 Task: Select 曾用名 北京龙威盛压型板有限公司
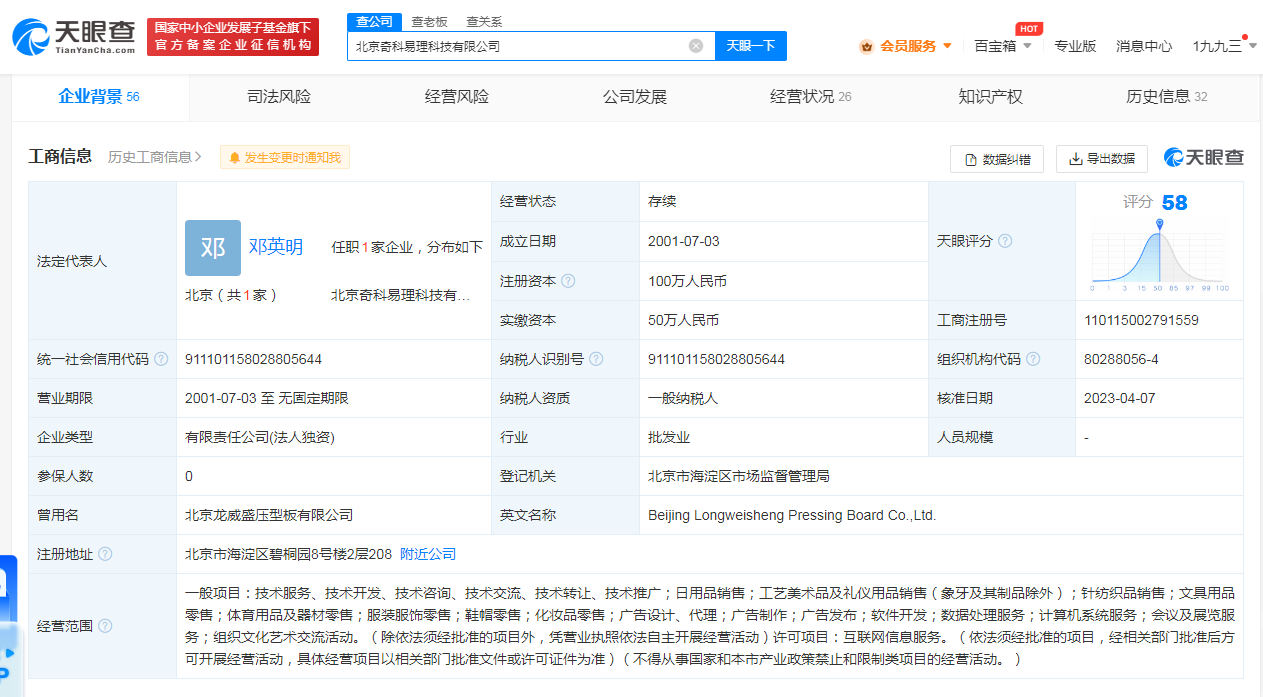pos(269,515)
